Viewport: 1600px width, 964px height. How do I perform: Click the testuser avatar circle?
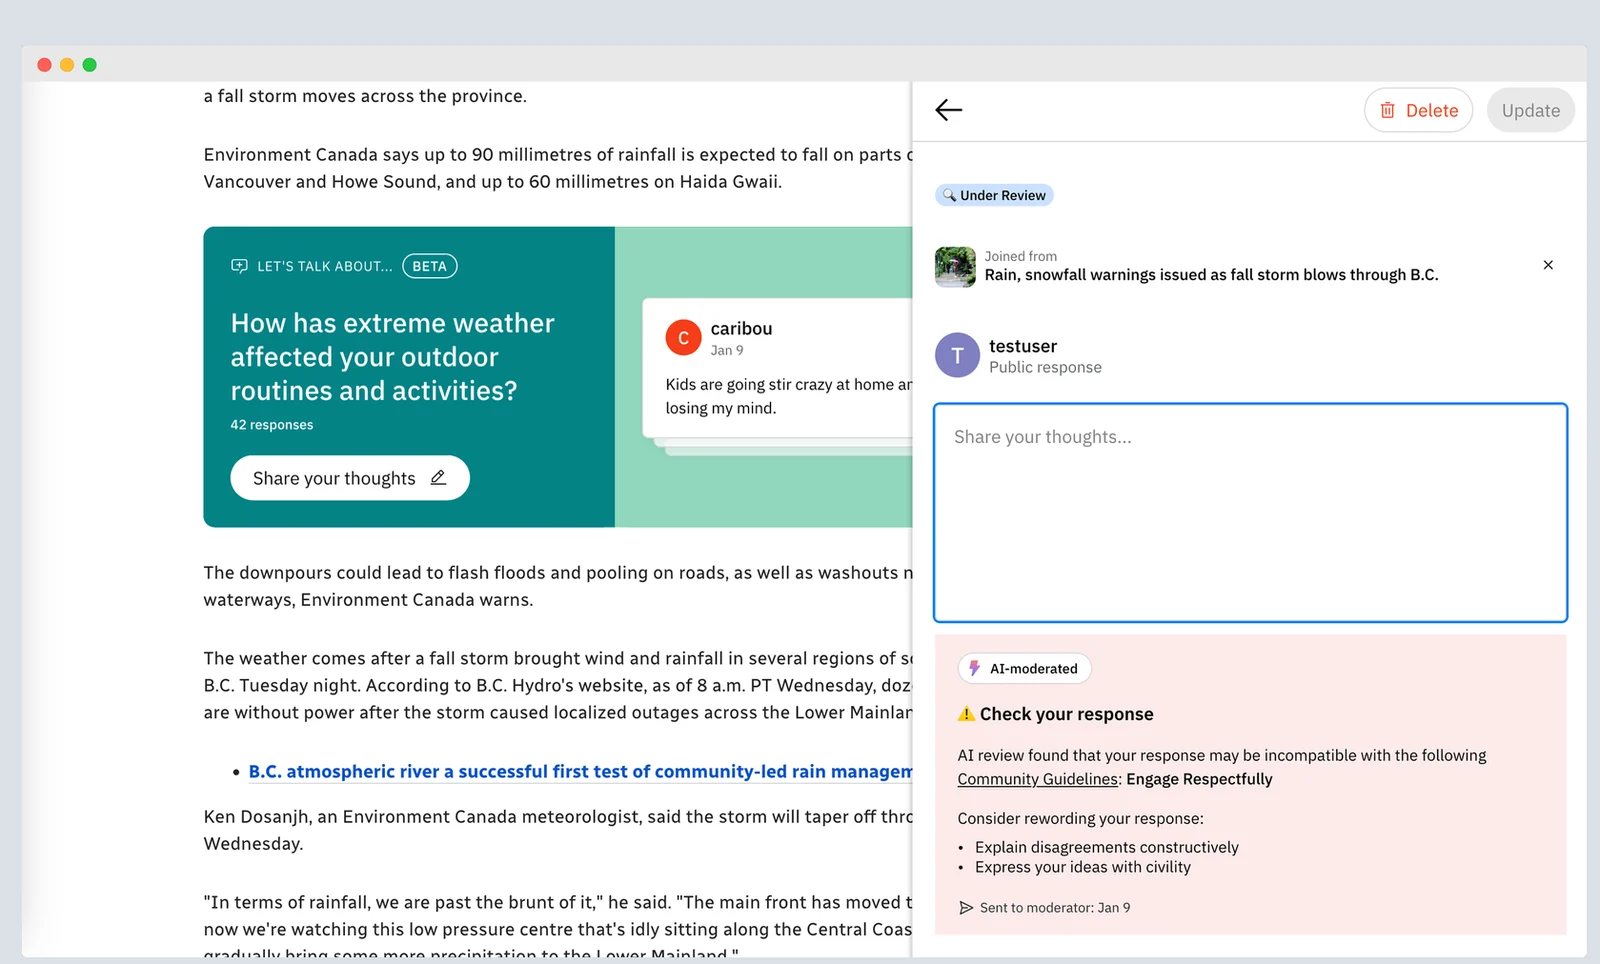tap(957, 355)
